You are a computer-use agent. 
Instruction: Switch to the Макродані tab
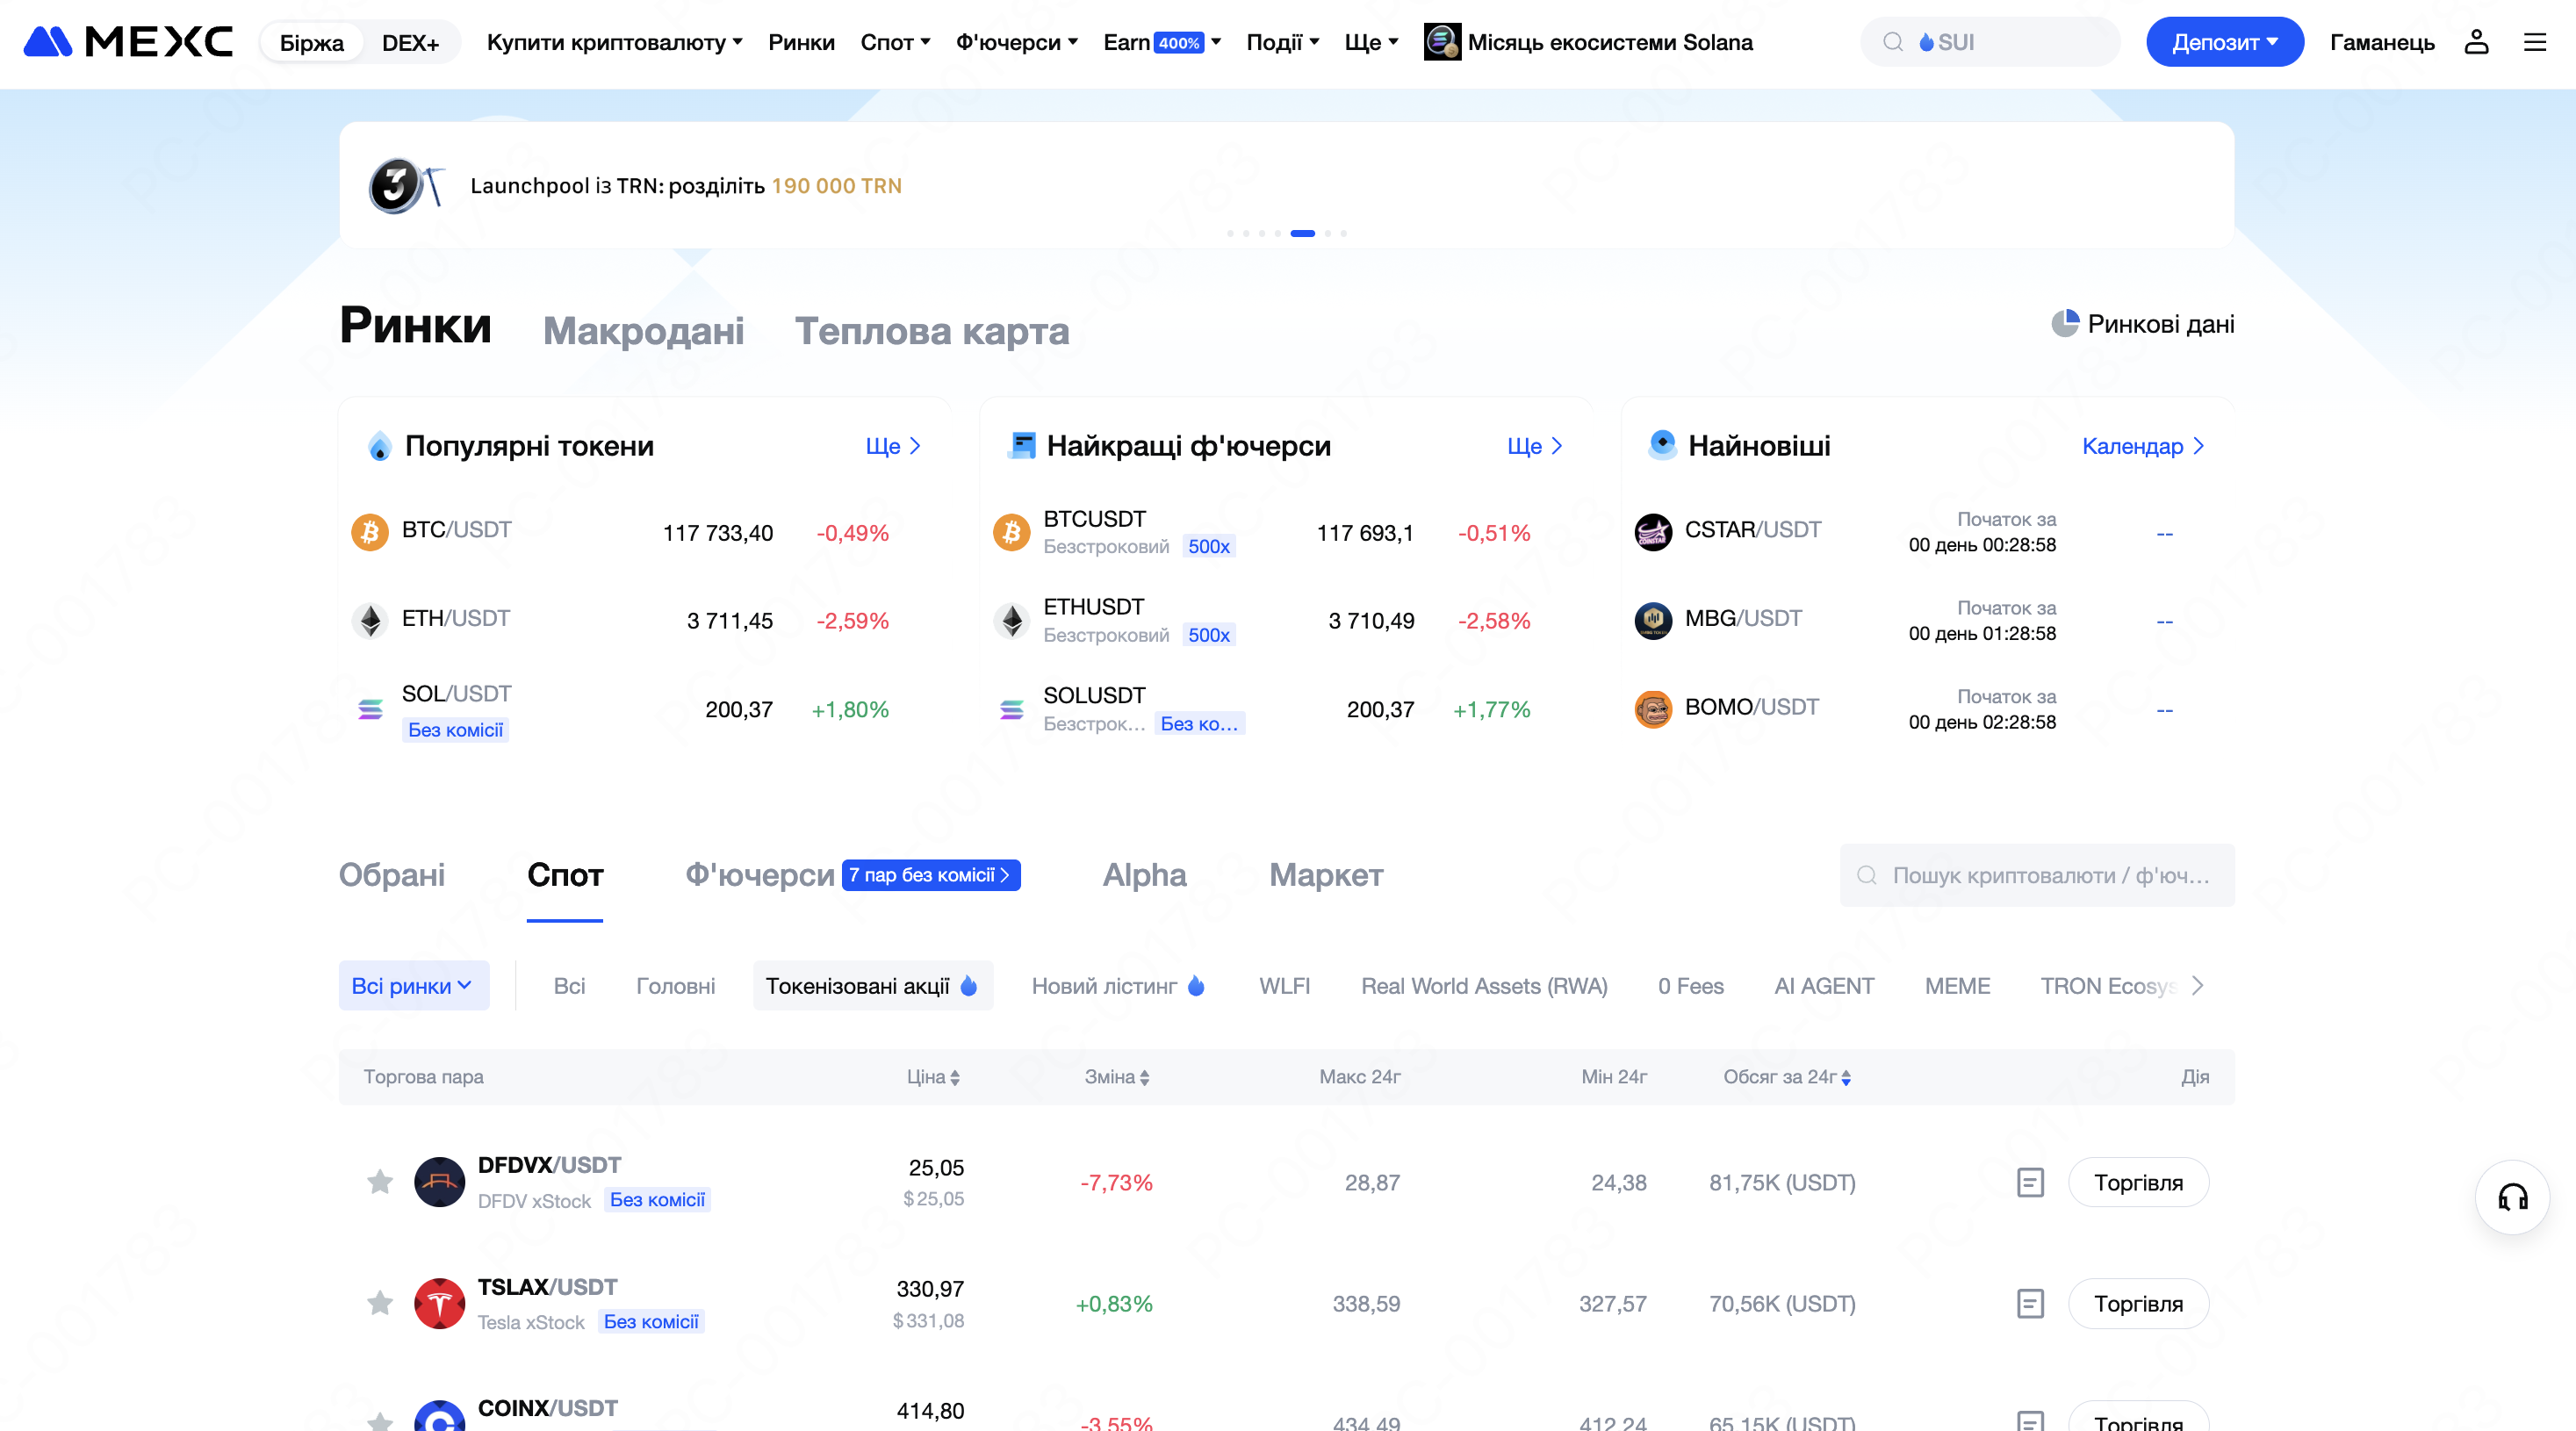pyautogui.click(x=643, y=330)
